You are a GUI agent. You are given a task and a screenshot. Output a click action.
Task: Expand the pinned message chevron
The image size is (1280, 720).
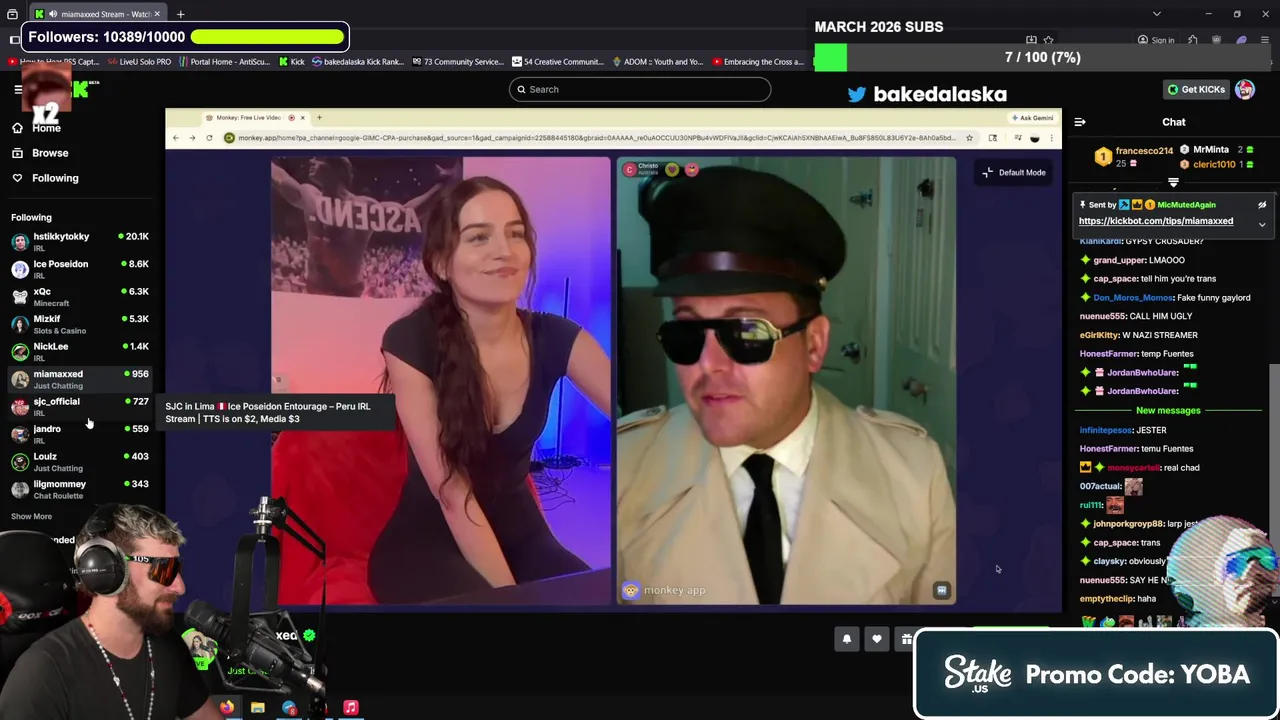[x=1262, y=224]
